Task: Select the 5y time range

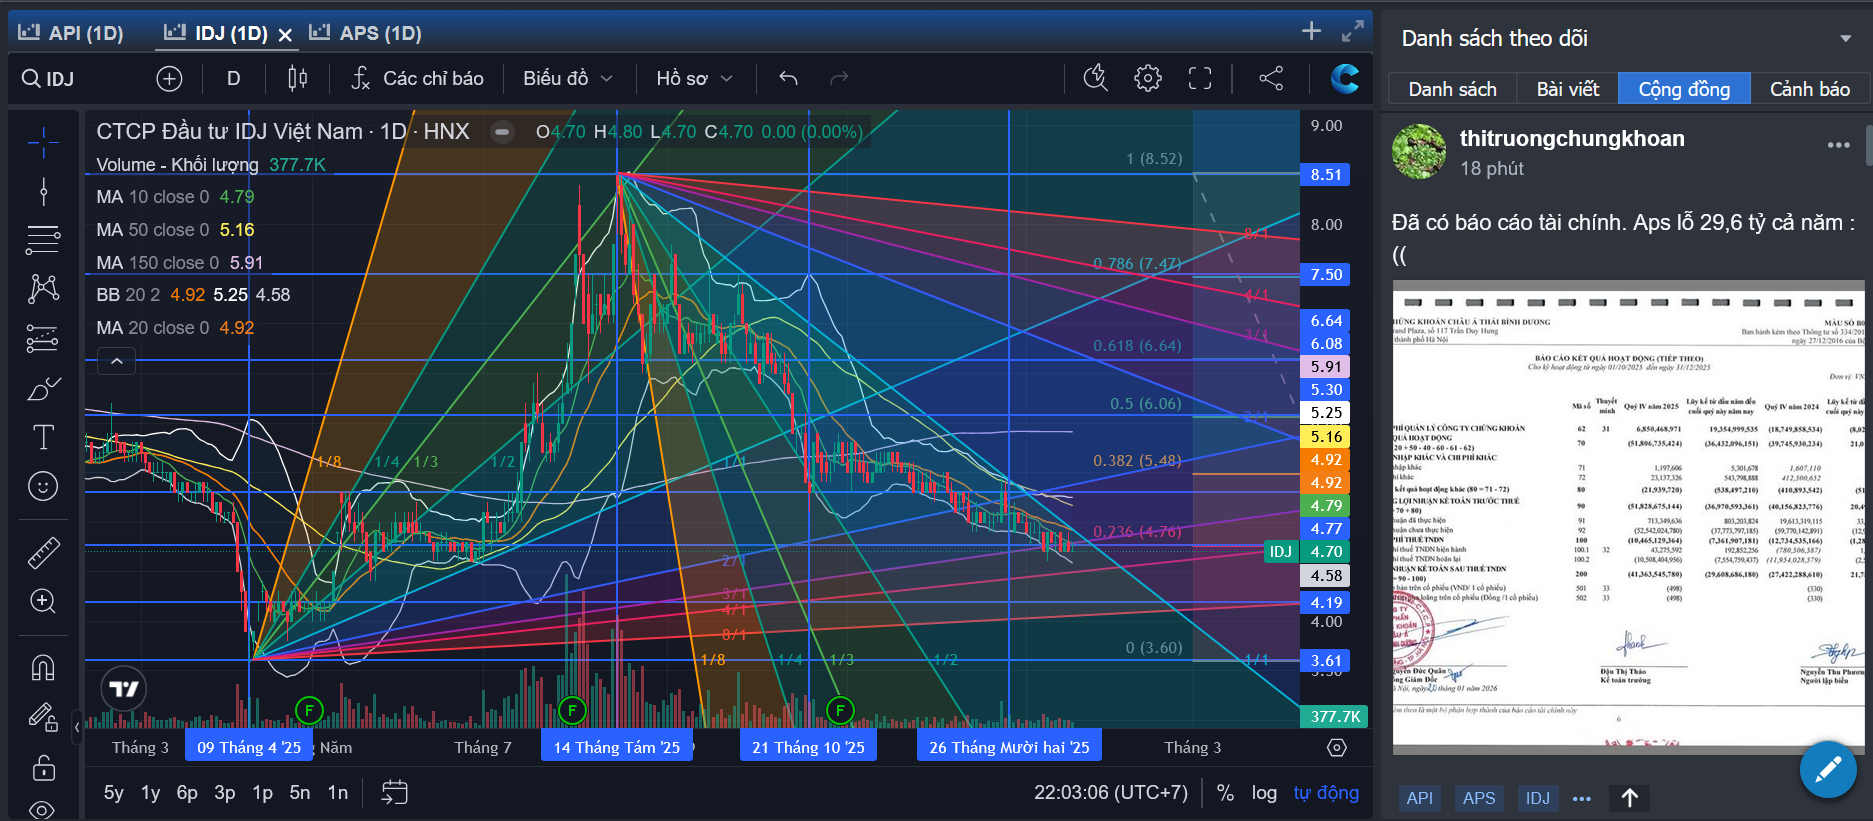Action: click(x=114, y=793)
